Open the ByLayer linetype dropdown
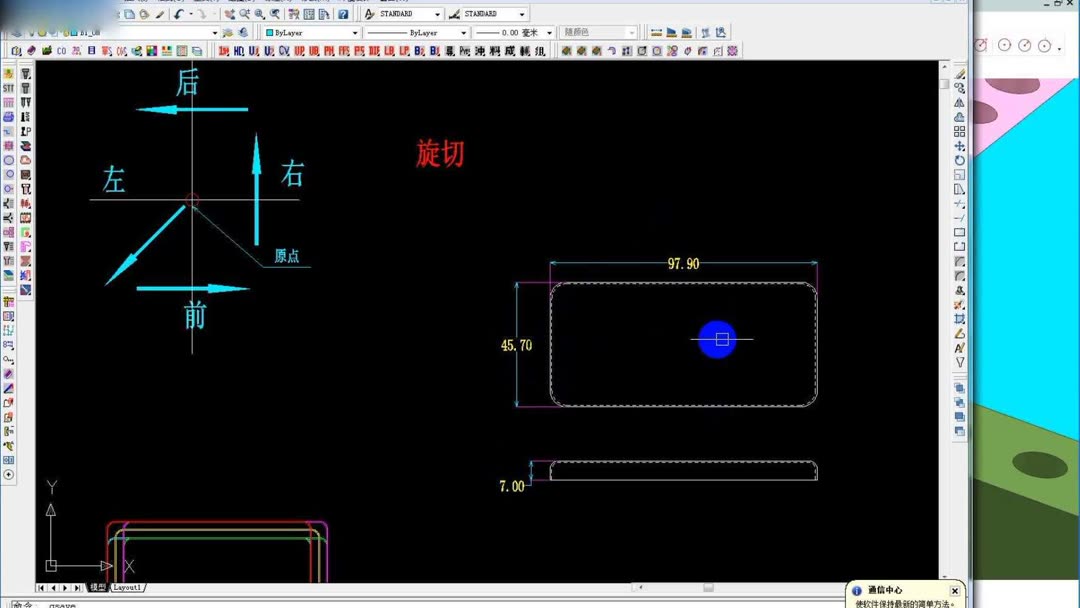This screenshot has height=608, width=1080. (x=464, y=31)
